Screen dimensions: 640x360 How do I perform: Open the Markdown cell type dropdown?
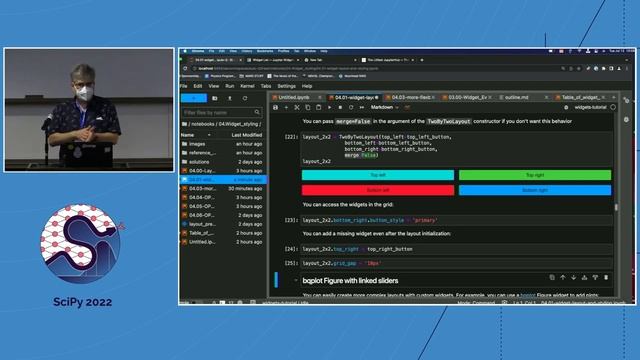384,107
